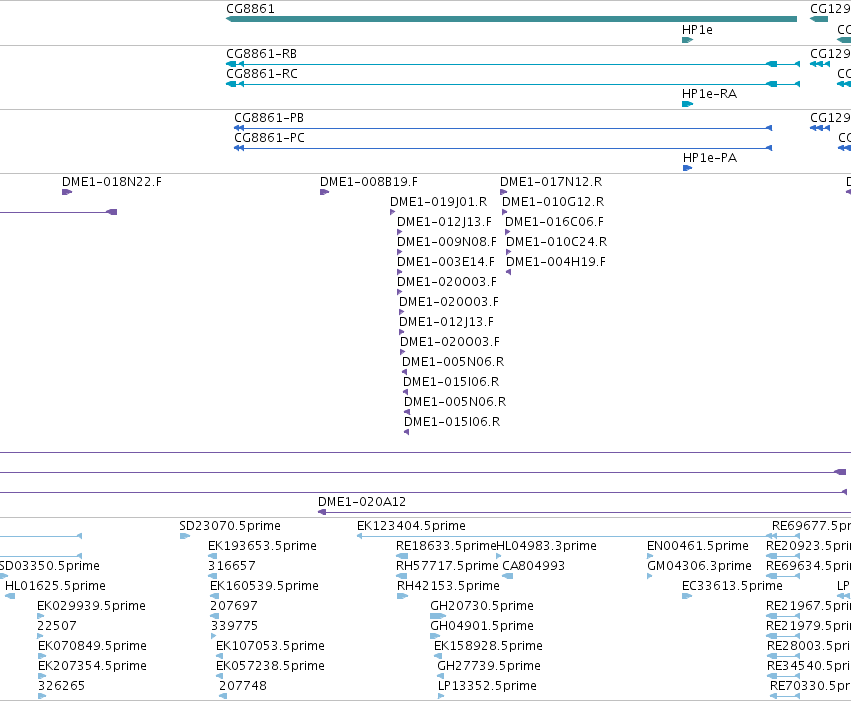Open the 339775 feature label

click(x=234, y=626)
